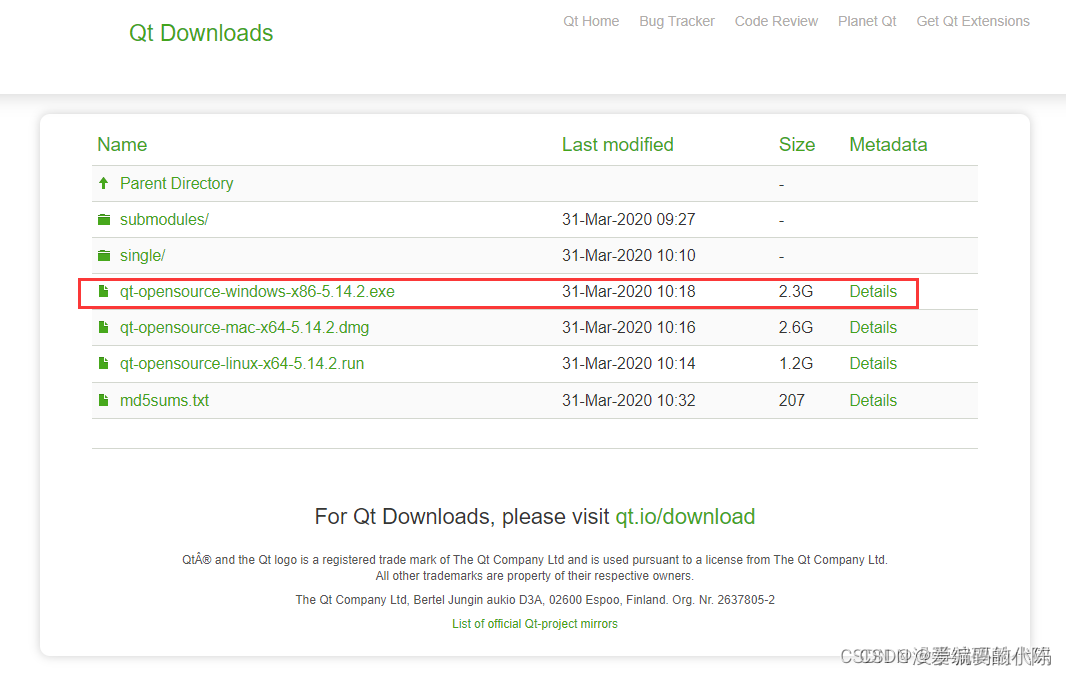Click the submodules folder icon
1066x675 pixels.
(104, 220)
